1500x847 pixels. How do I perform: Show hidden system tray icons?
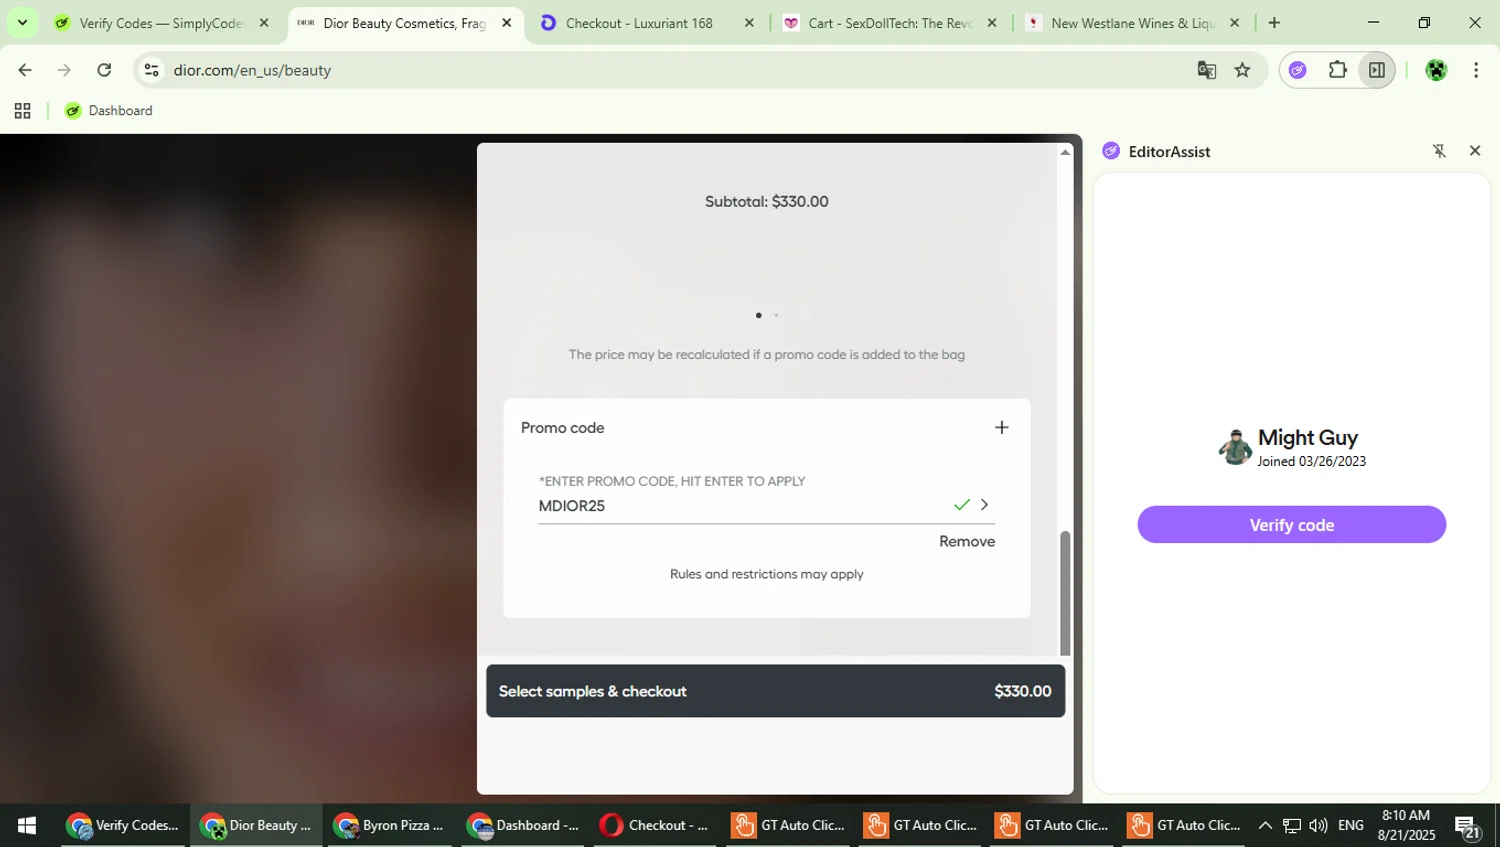pos(1265,825)
